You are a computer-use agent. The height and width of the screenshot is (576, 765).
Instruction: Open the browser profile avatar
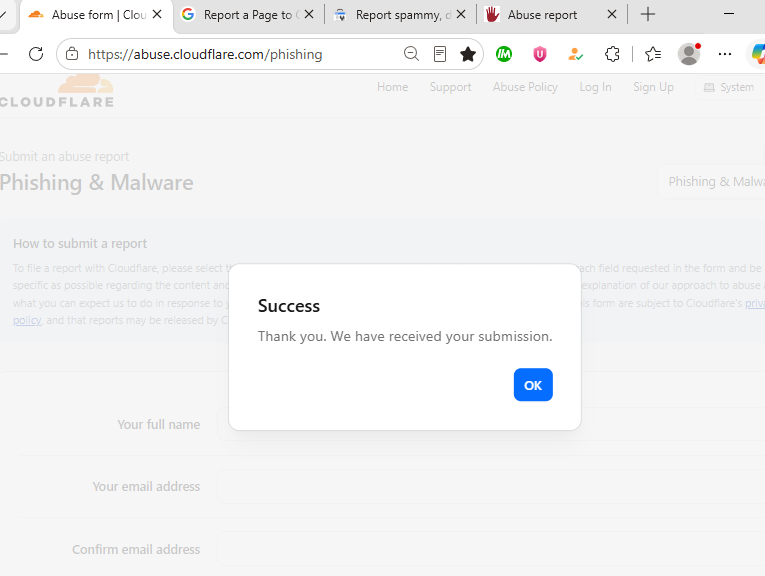click(x=689, y=54)
